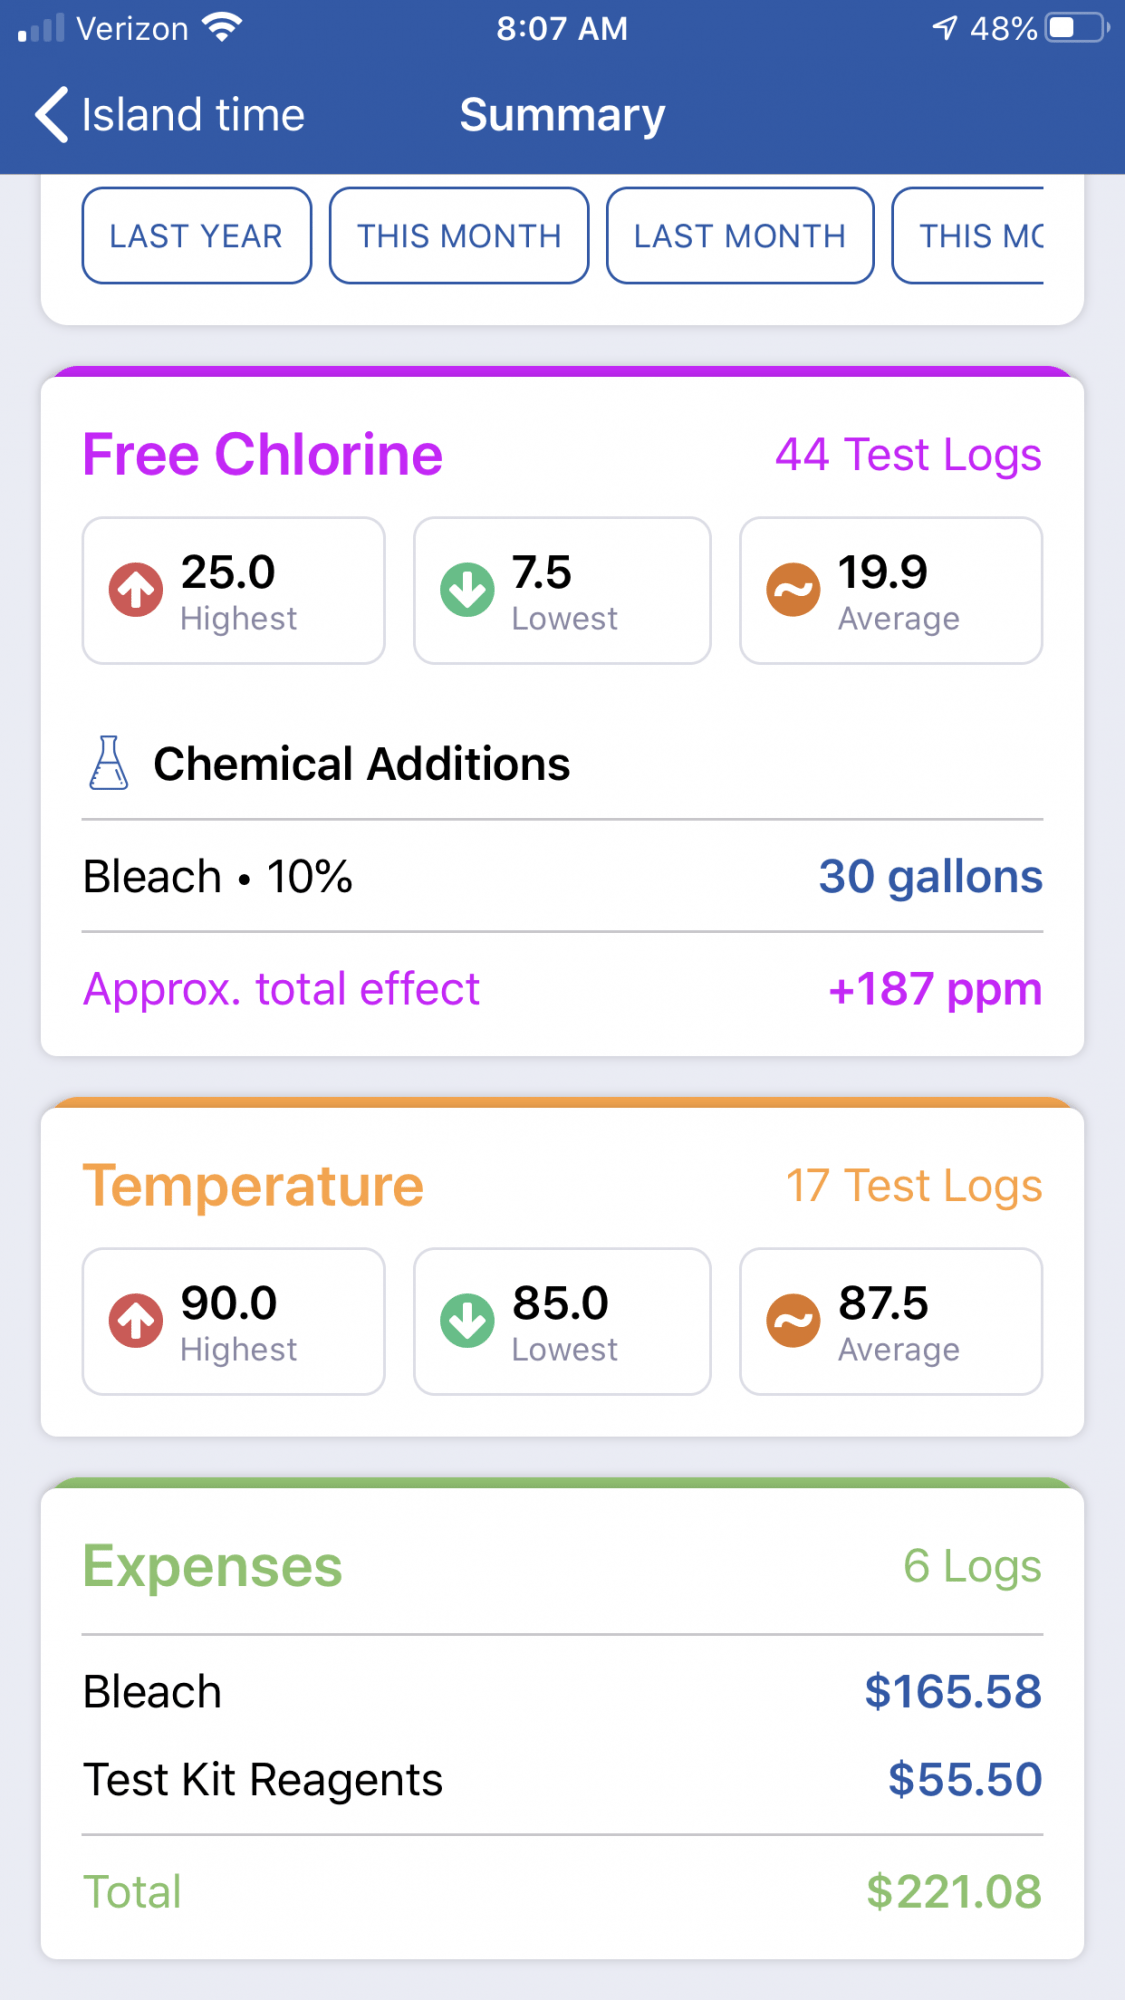The height and width of the screenshot is (2000, 1125).
Task: Choose the LAST MONTH filter
Action: [x=740, y=236]
